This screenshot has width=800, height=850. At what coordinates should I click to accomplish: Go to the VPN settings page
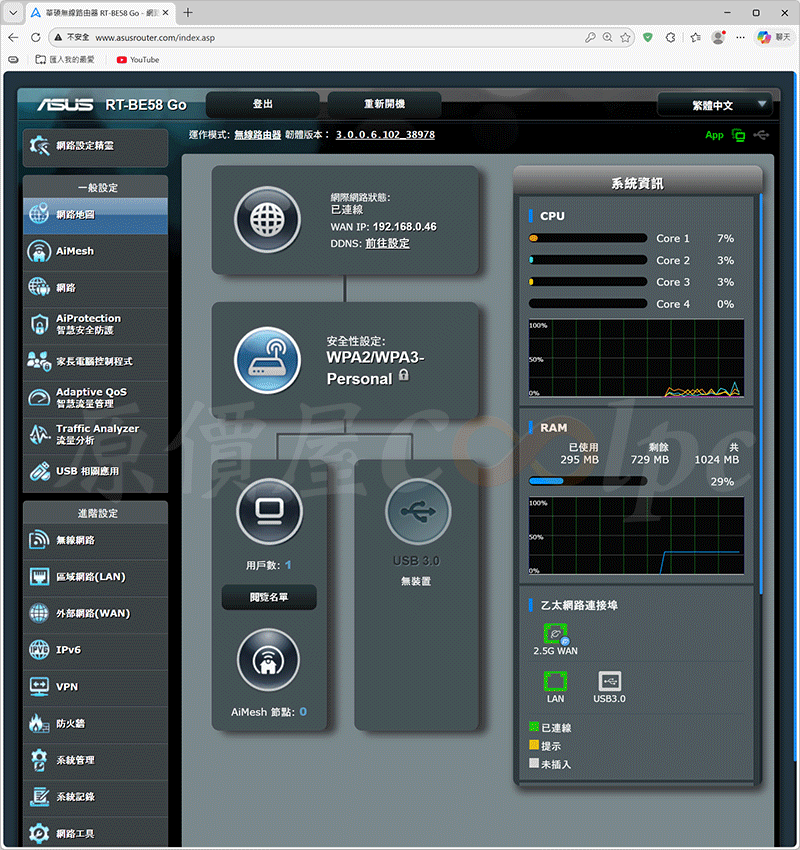pyautogui.click(x=95, y=687)
